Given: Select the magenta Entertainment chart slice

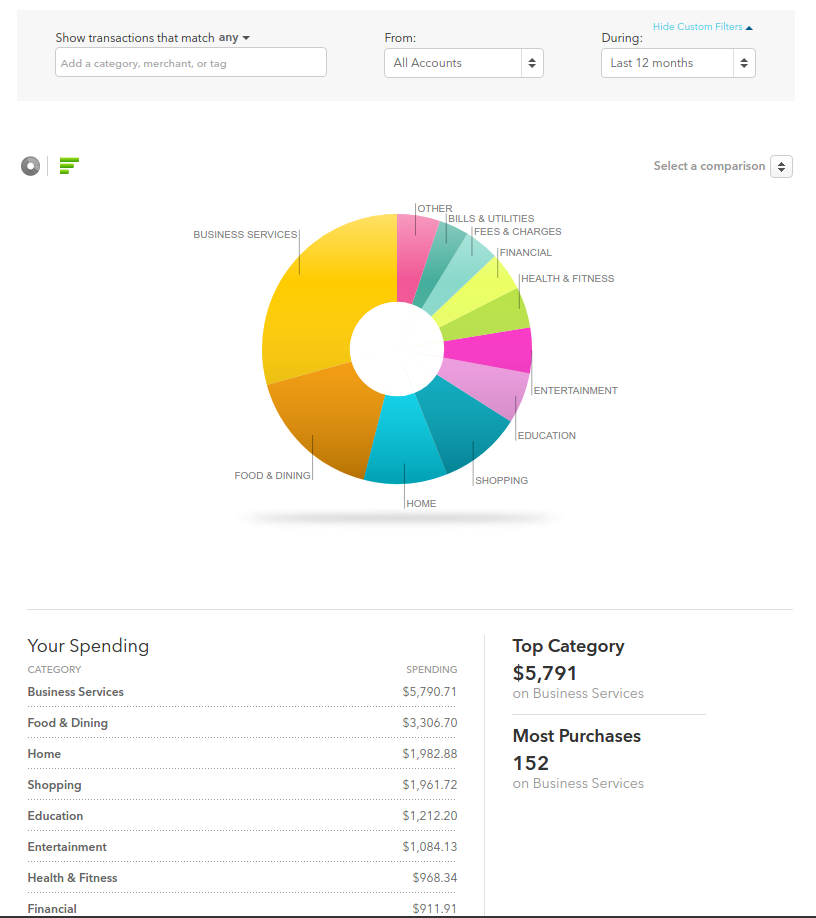Looking at the screenshot, I should click(x=489, y=350).
